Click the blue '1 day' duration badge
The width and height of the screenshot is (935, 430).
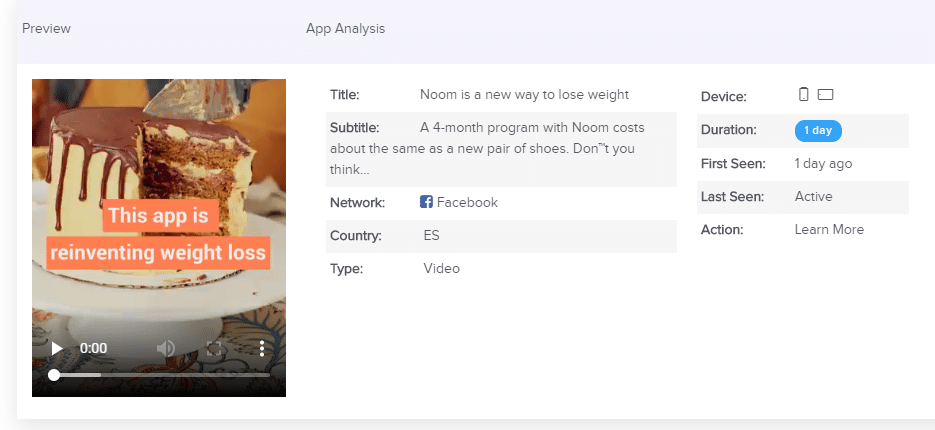click(x=818, y=131)
